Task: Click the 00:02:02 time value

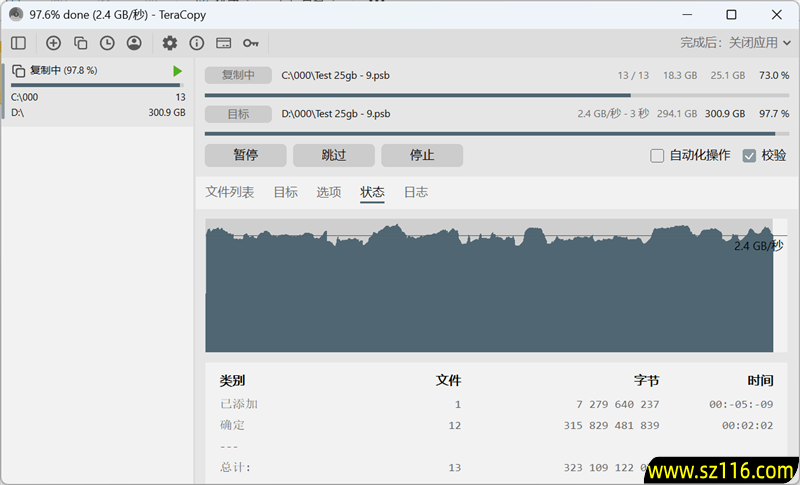Action: [x=747, y=425]
